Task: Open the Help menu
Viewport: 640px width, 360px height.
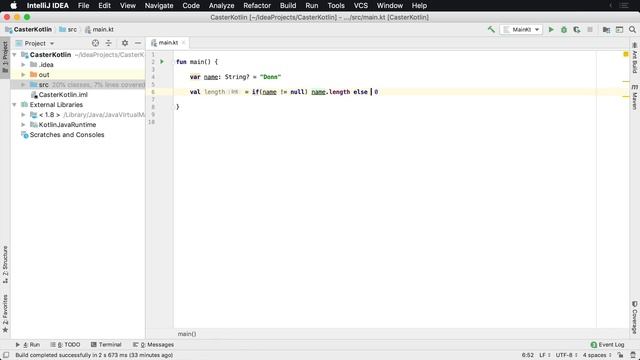Action: point(419,6)
